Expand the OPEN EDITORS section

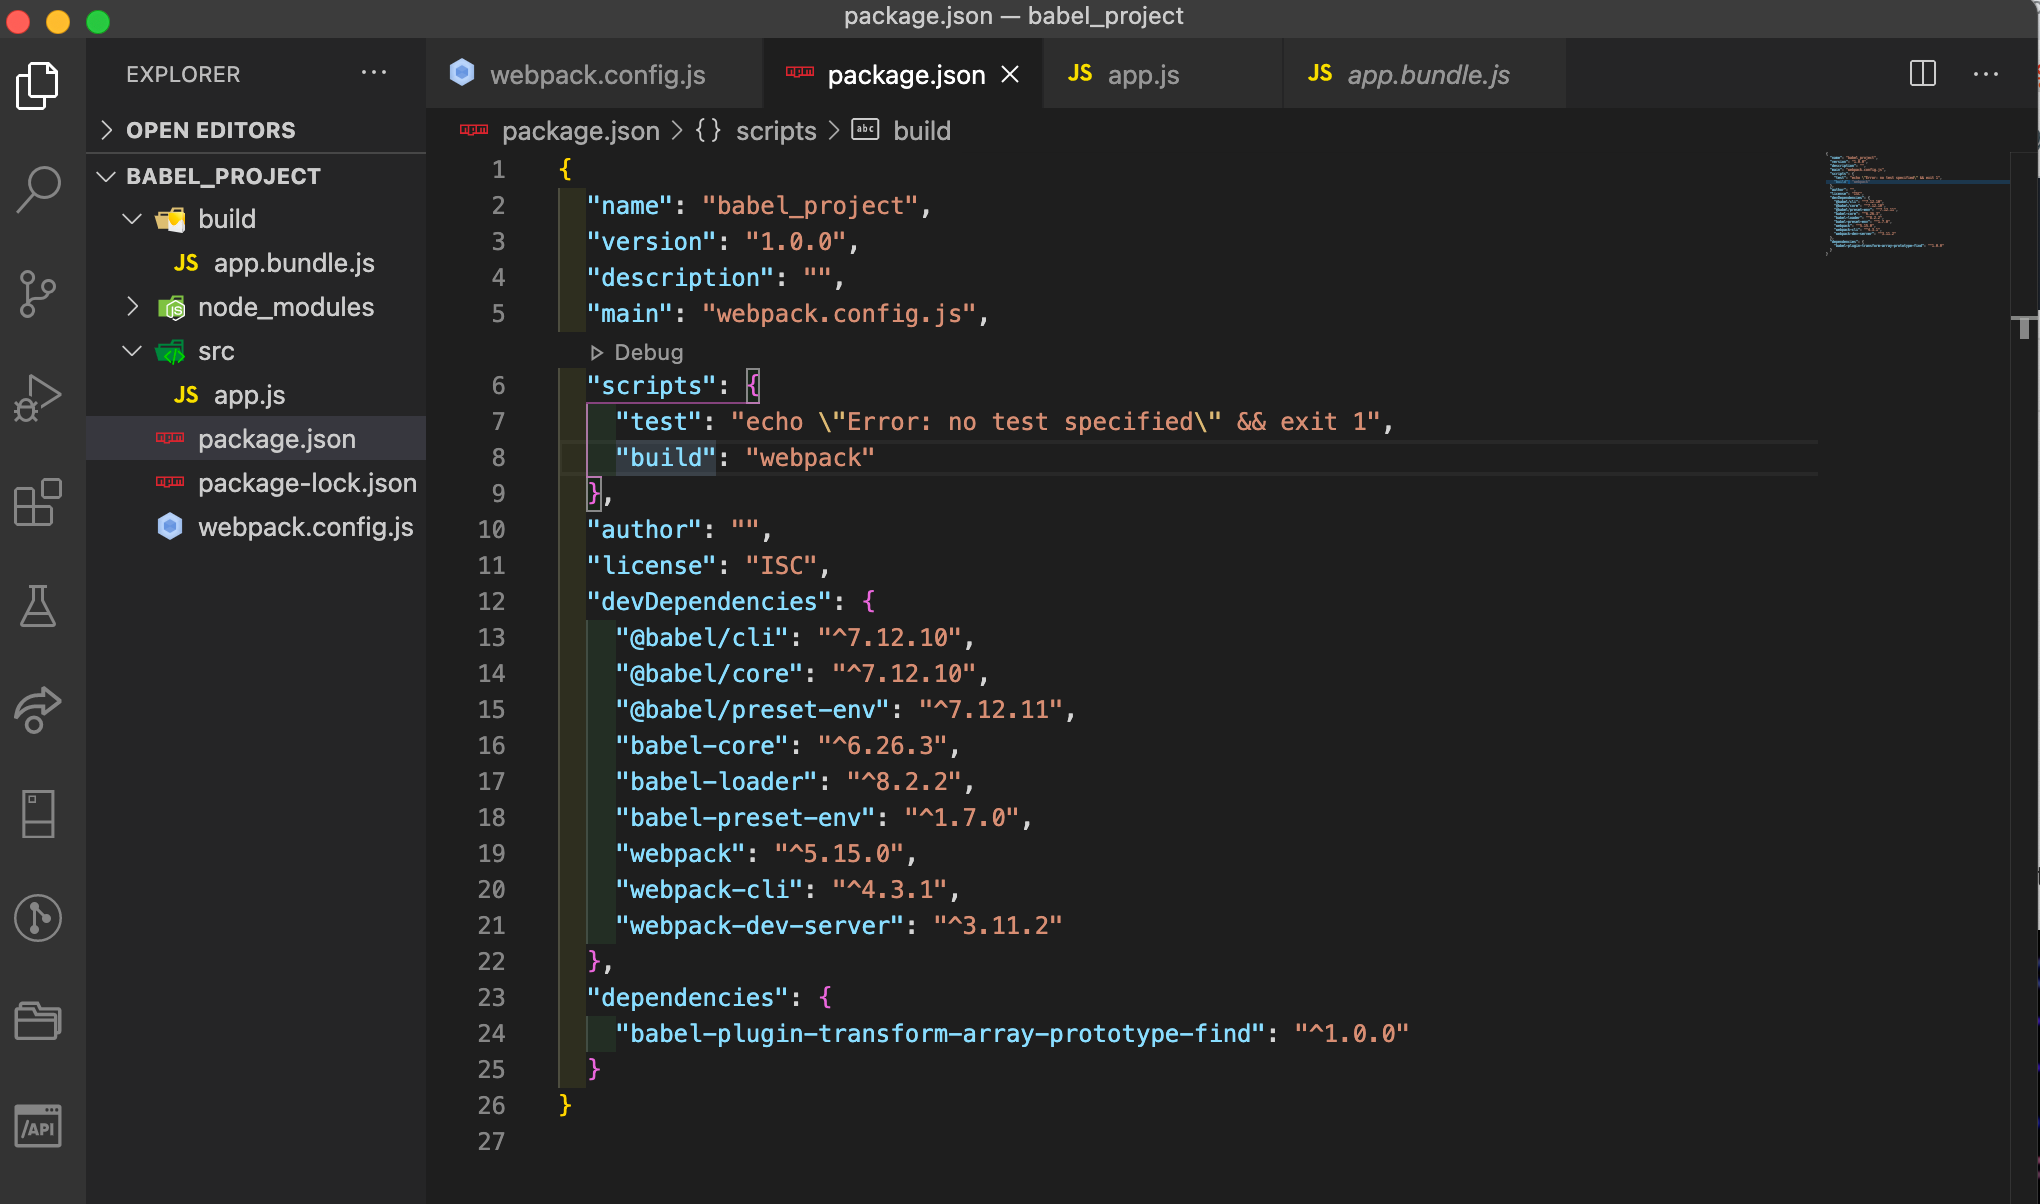tap(107, 130)
